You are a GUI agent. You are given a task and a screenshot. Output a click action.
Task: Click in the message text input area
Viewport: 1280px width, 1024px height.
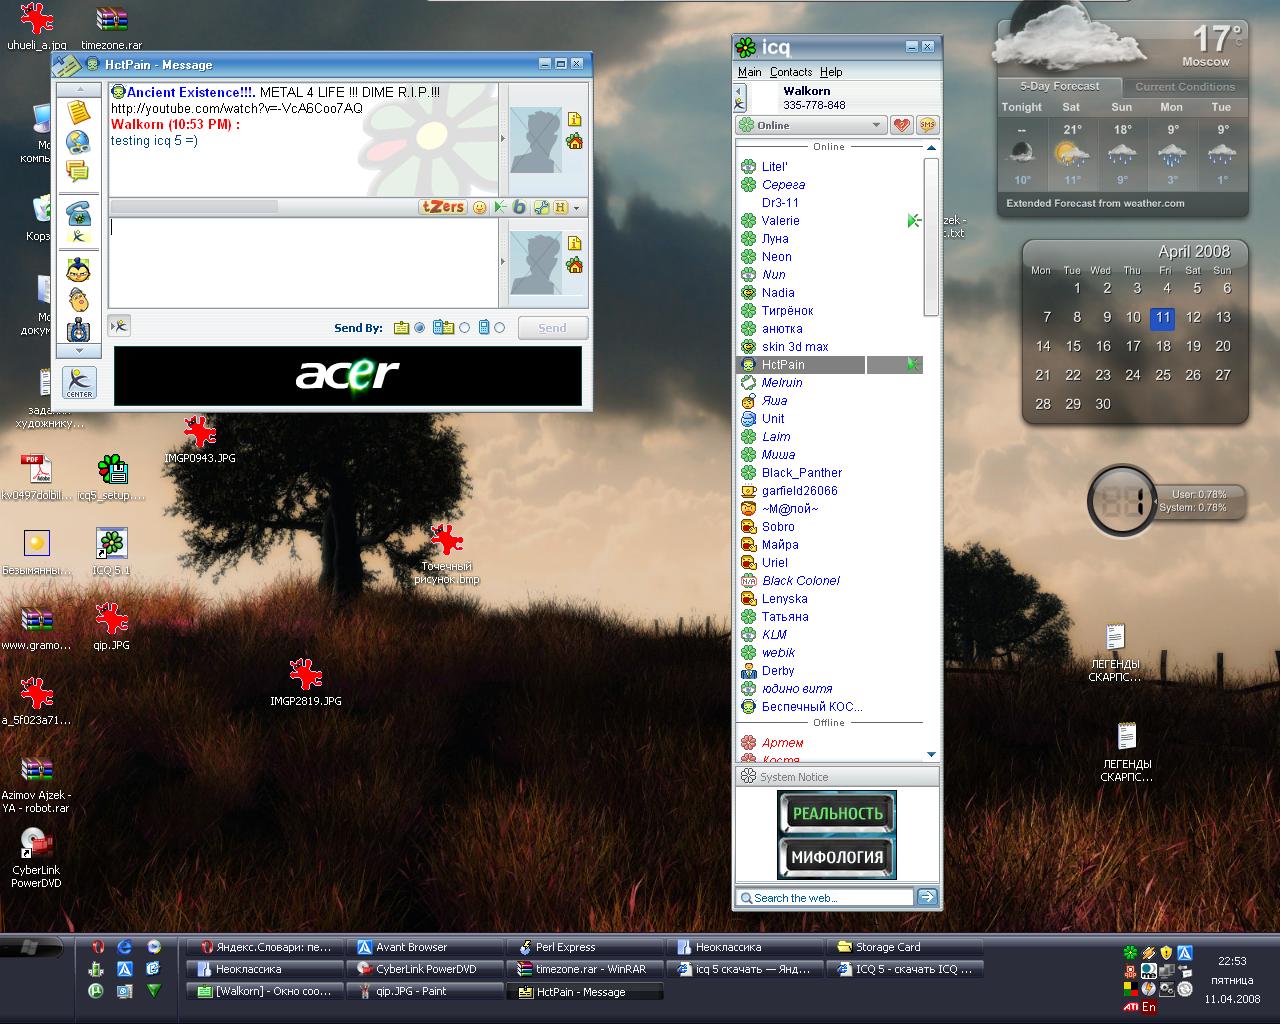tap(303, 263)
